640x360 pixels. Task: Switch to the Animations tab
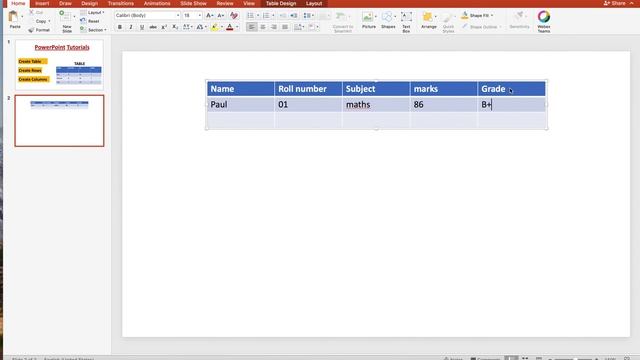coord(157,3)
